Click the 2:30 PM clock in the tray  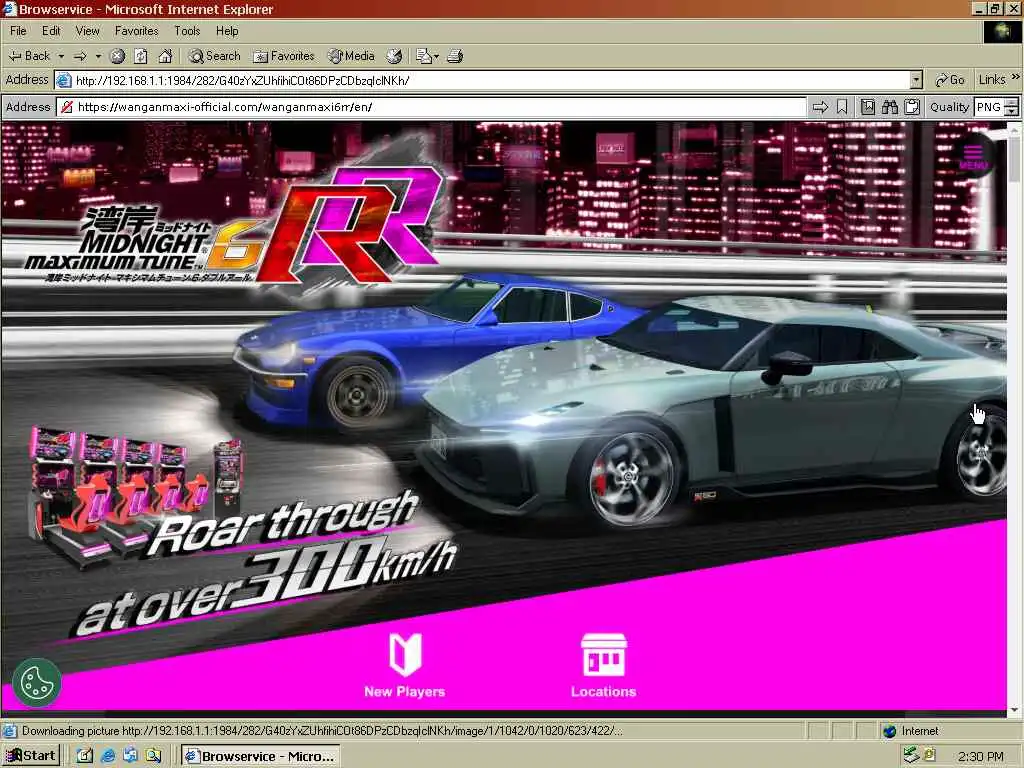tap(980, 756)
